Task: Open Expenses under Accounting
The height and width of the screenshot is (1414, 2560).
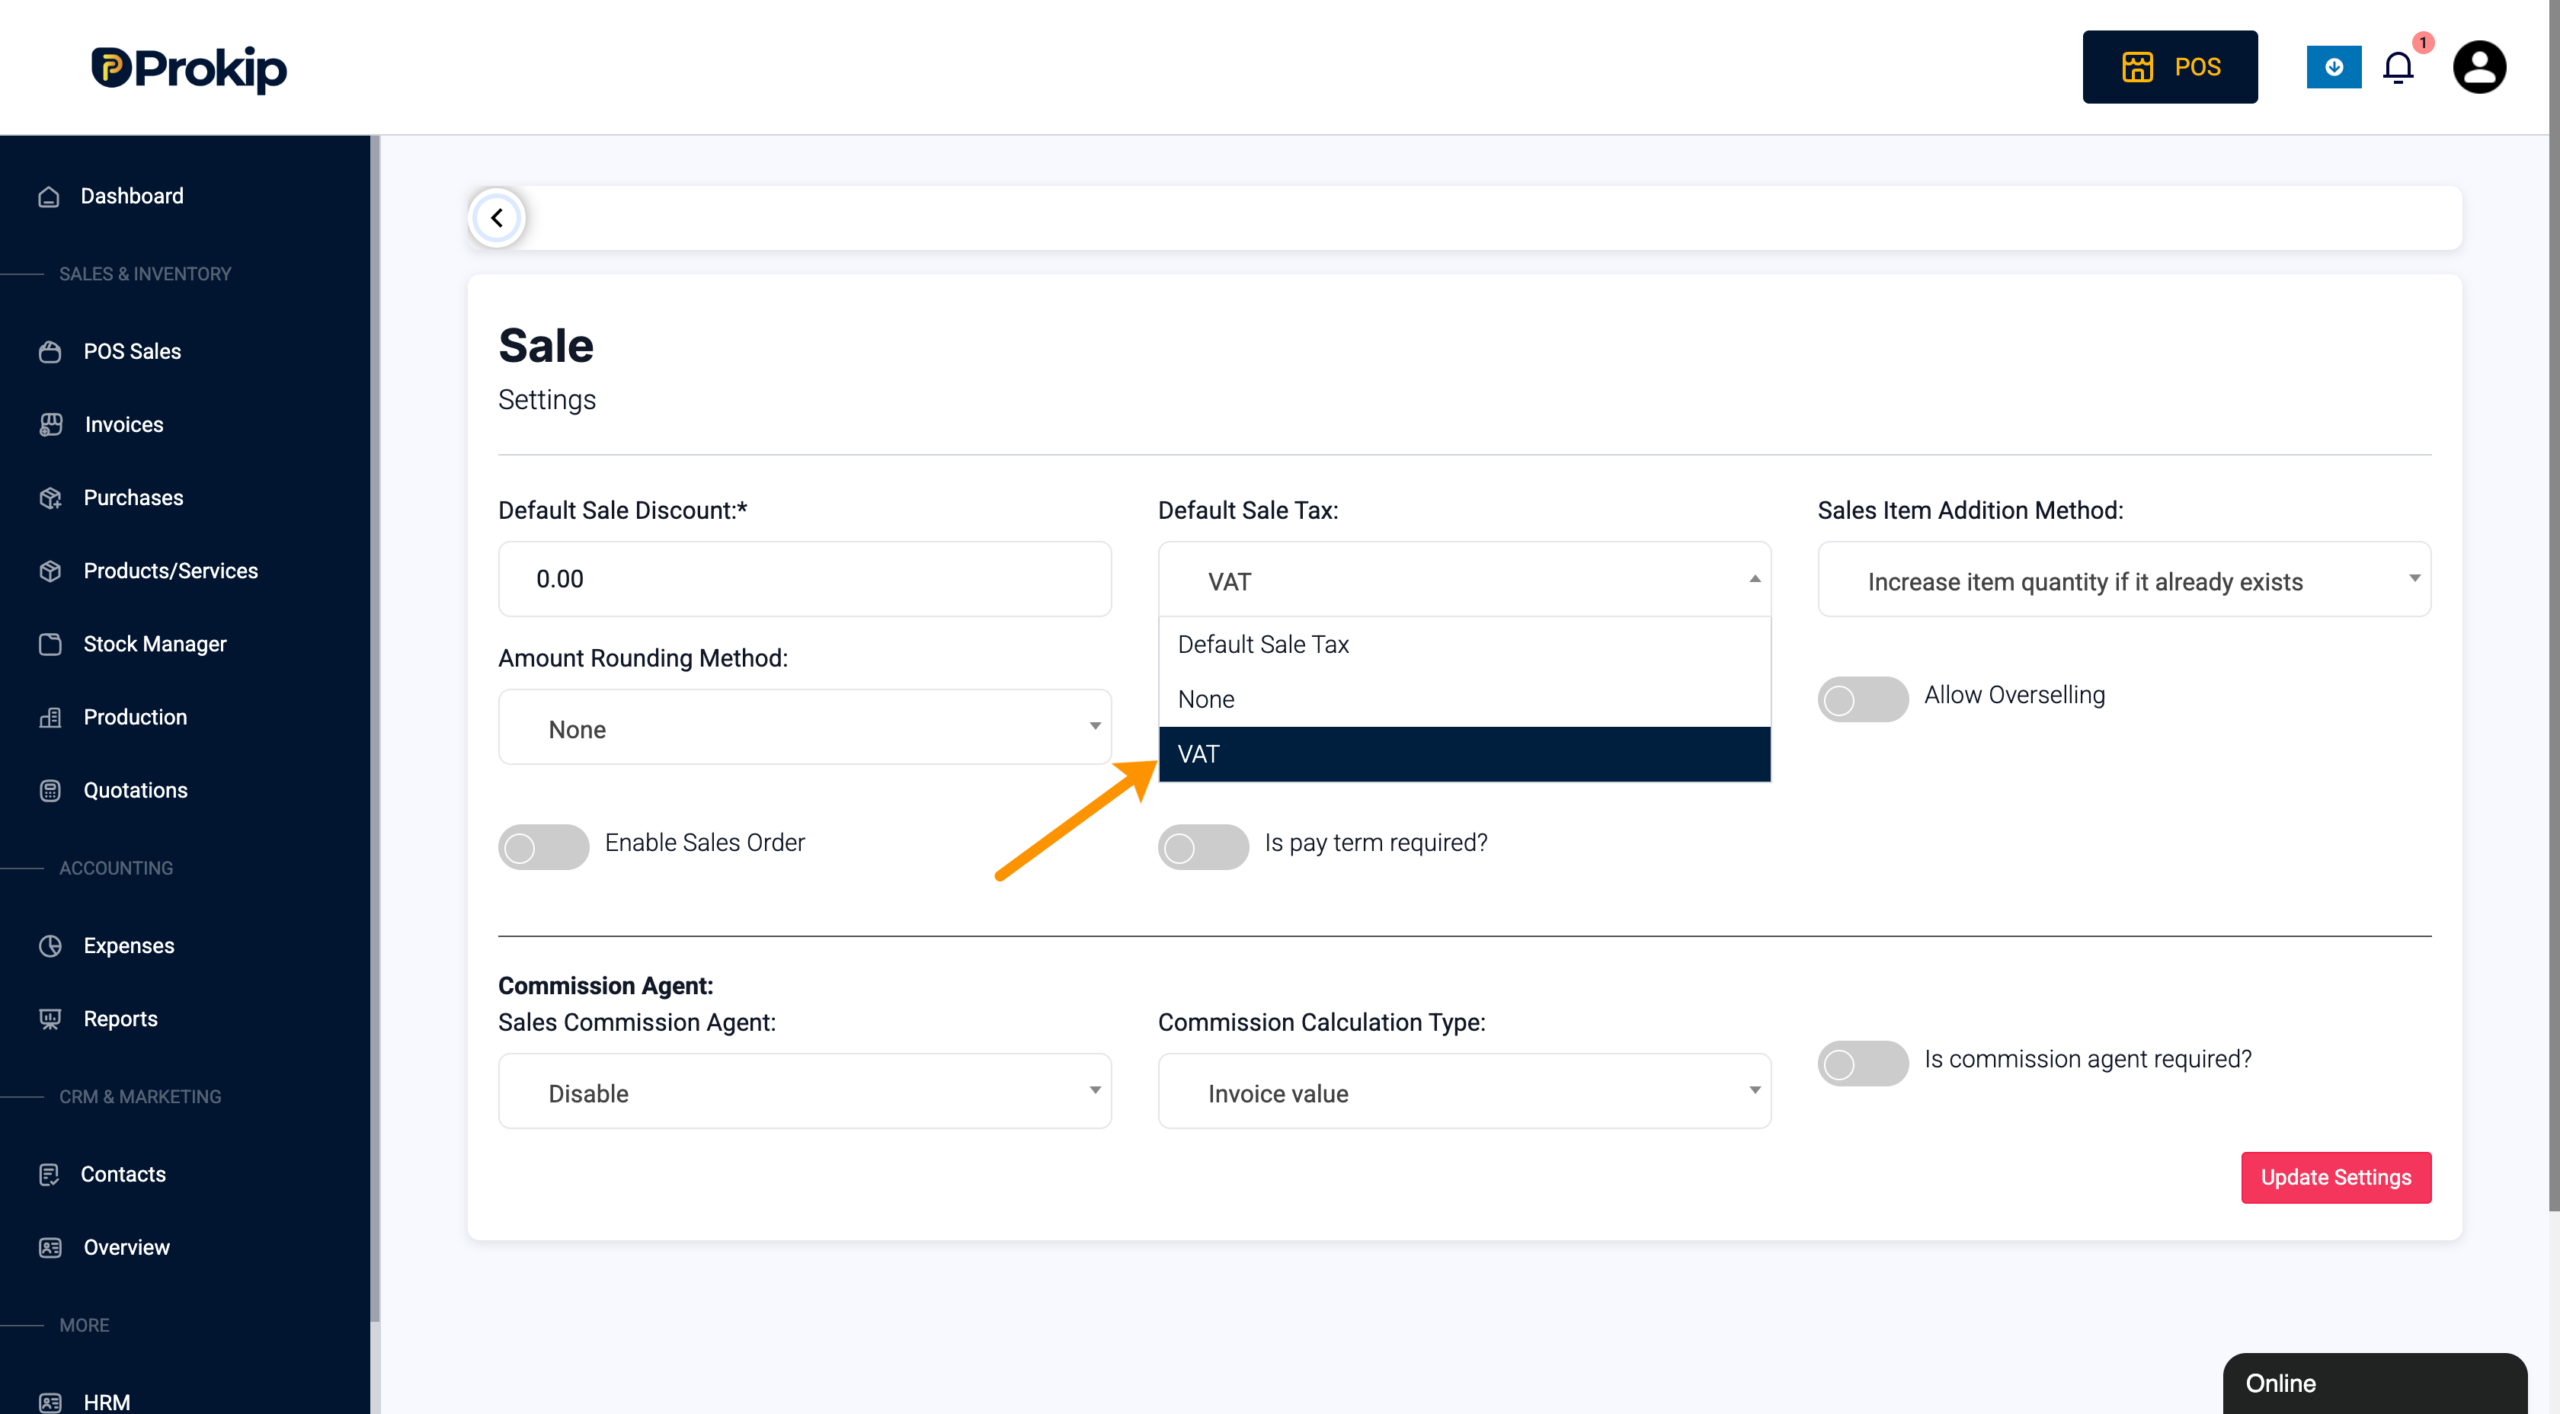Action: 129,946
